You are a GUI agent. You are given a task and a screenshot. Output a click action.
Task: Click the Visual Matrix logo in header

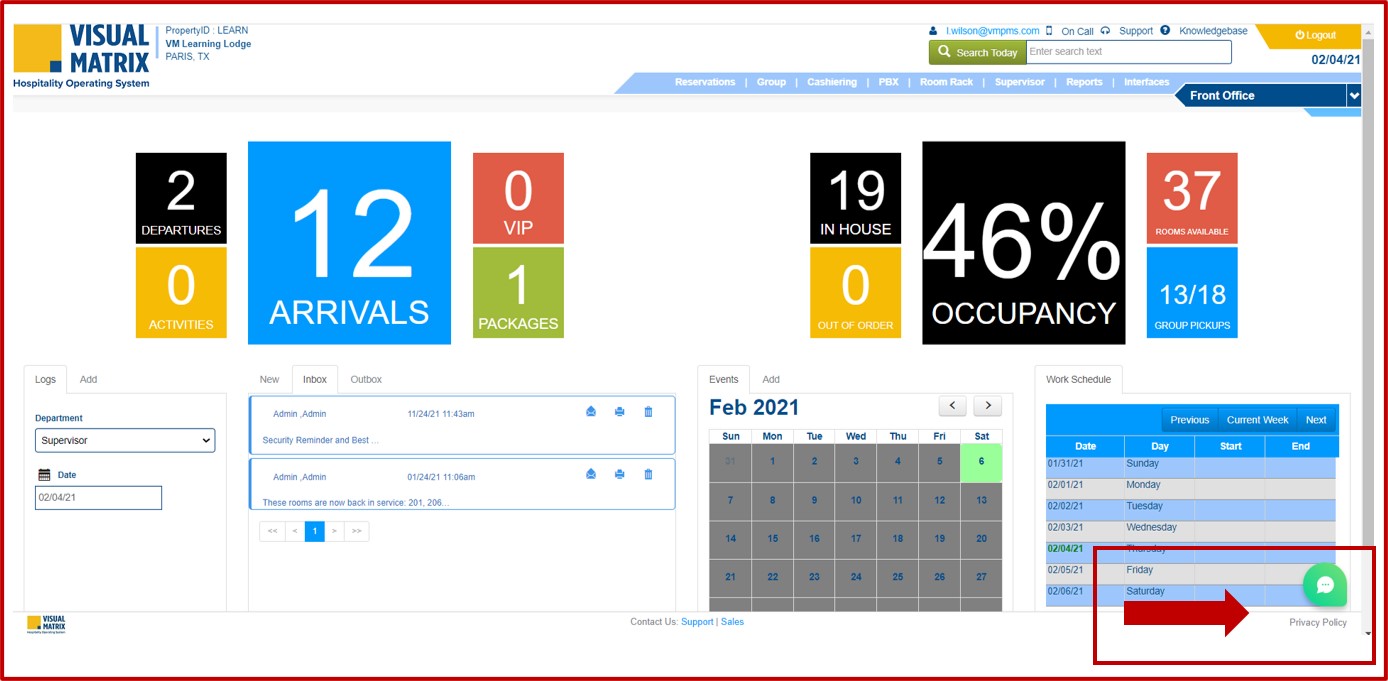pyautogui.click(x=82, y=55)
